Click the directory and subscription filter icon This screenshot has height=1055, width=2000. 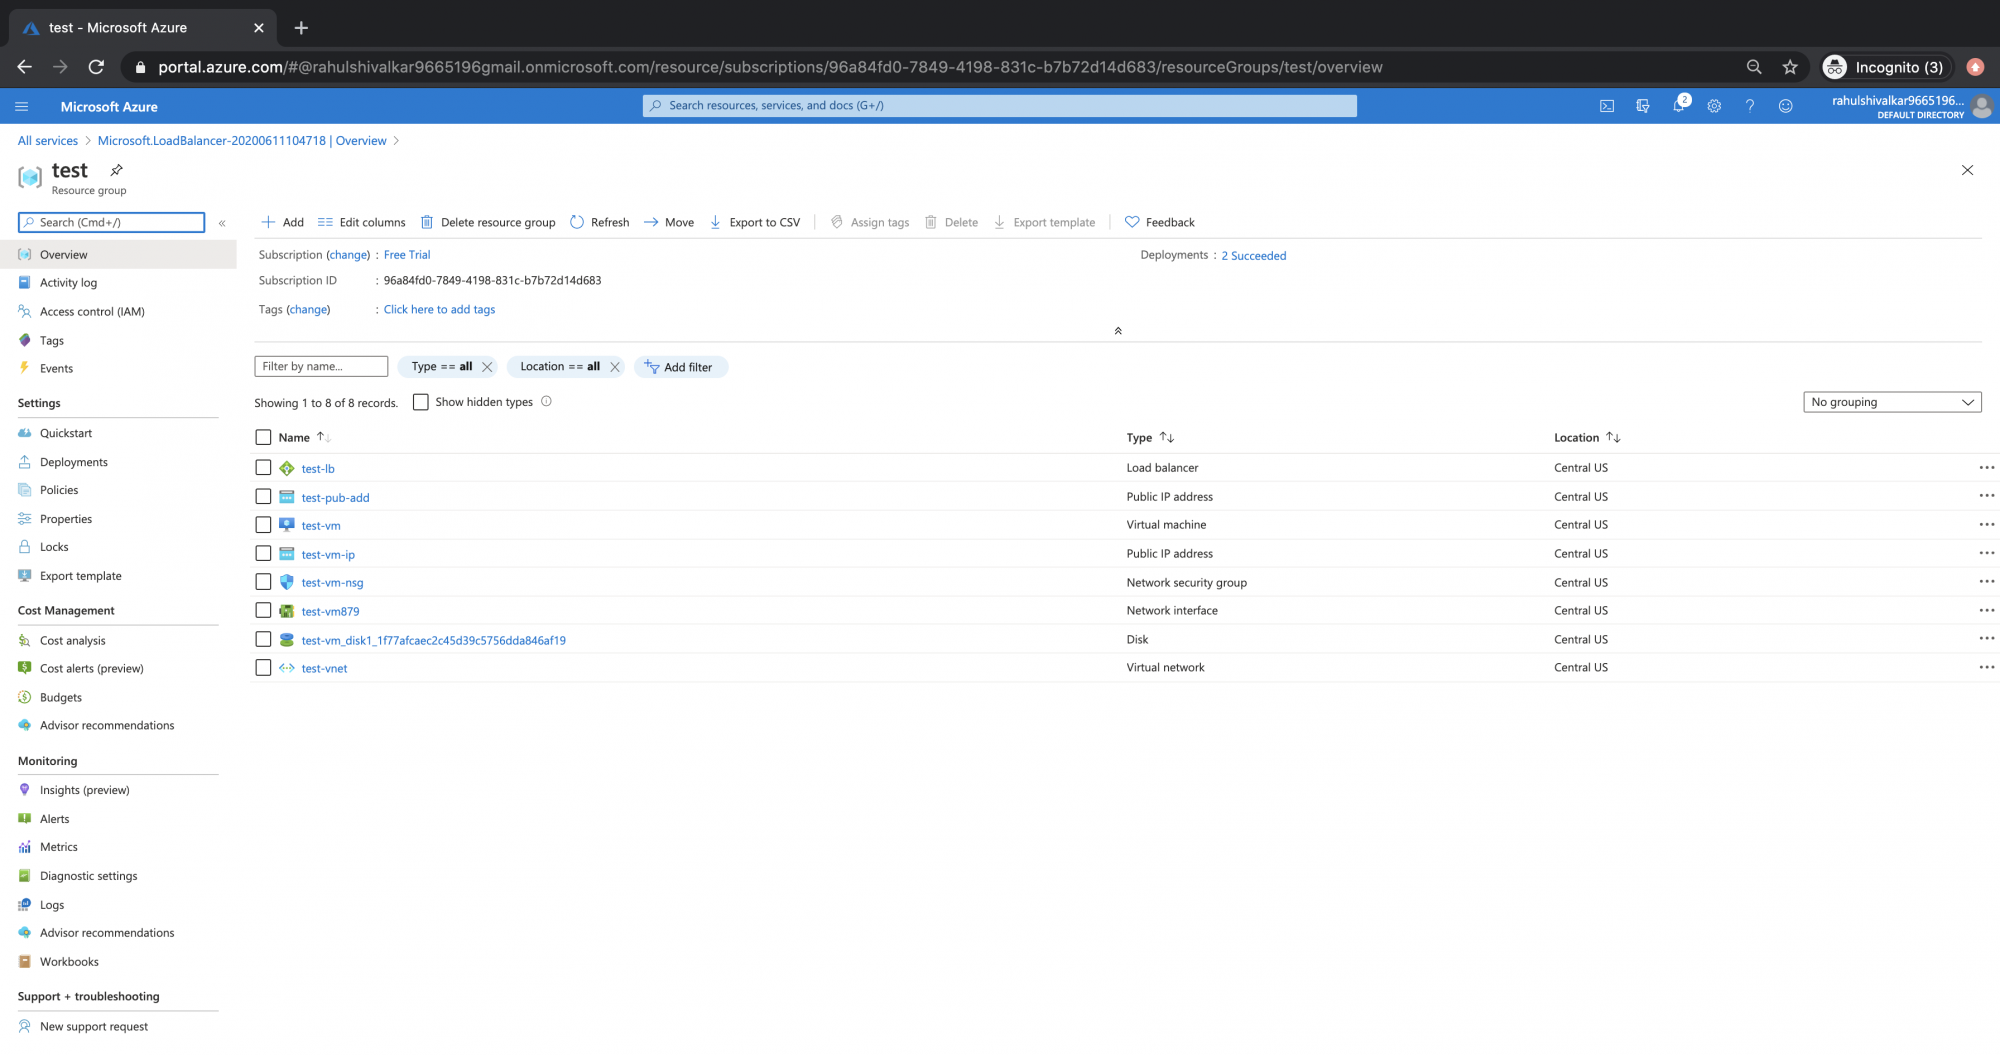pos(1642,106)
